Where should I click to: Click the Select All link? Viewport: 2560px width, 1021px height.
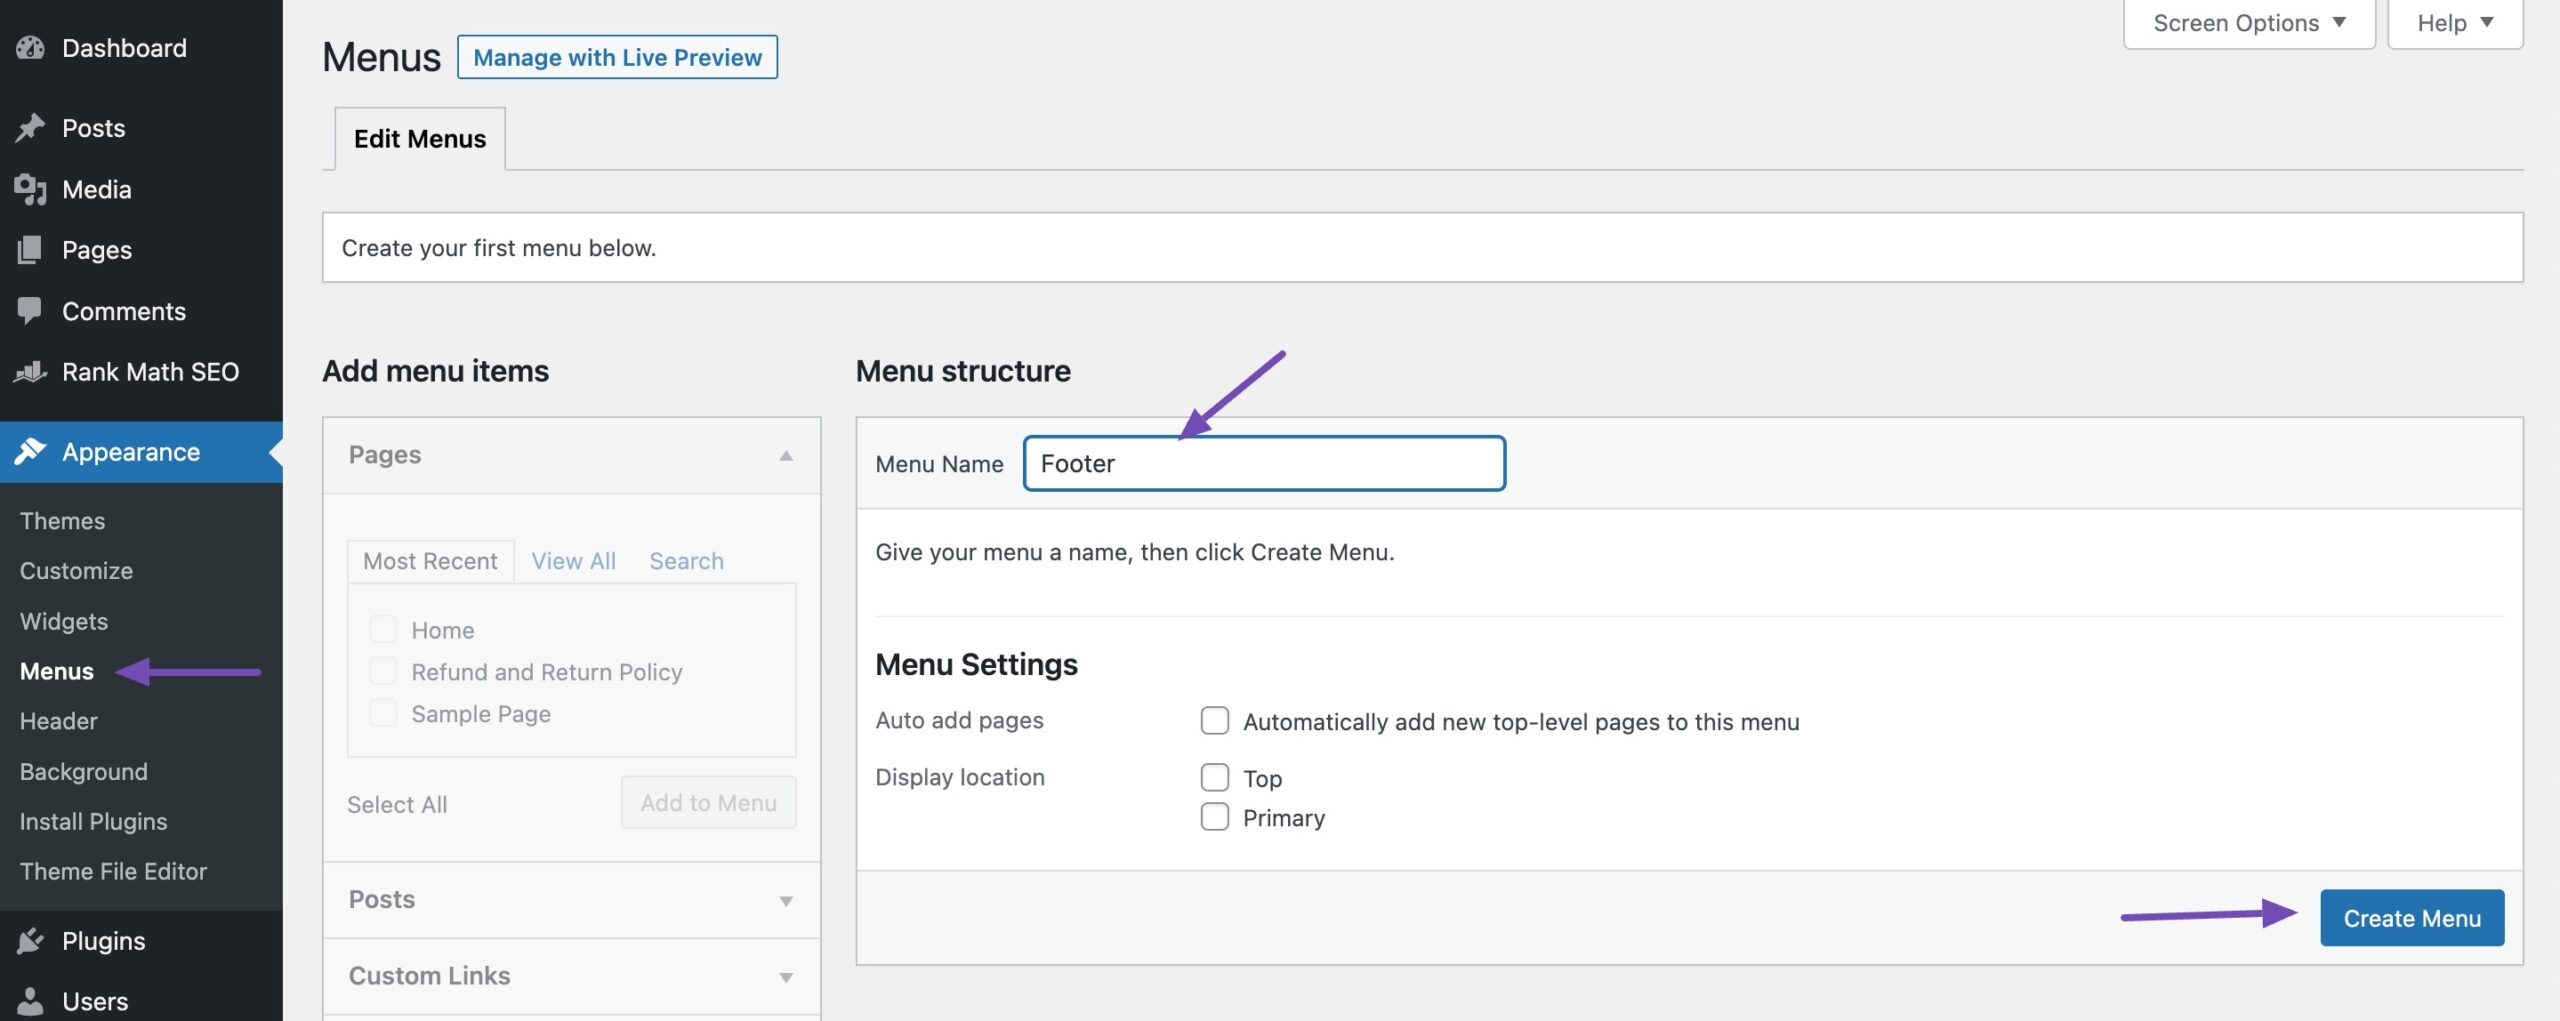coord(397,805)
